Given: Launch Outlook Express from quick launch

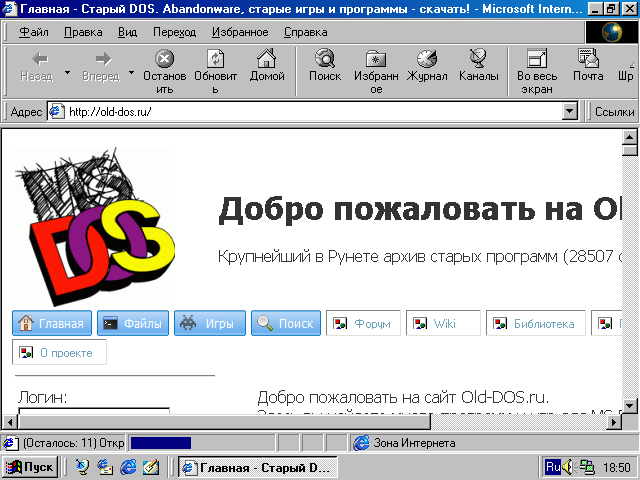Looking at the screenshot, I should tap(105, 467).
